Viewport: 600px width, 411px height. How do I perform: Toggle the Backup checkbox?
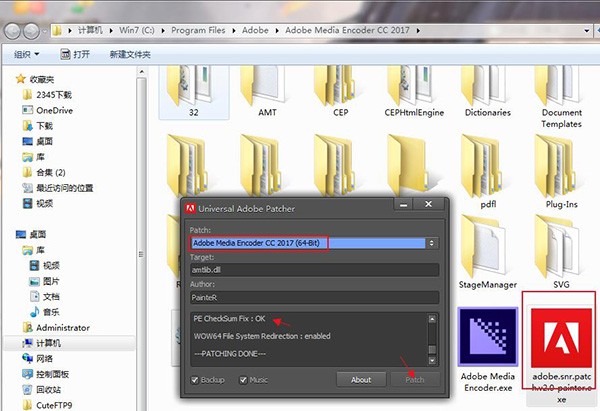click(195, 380)
